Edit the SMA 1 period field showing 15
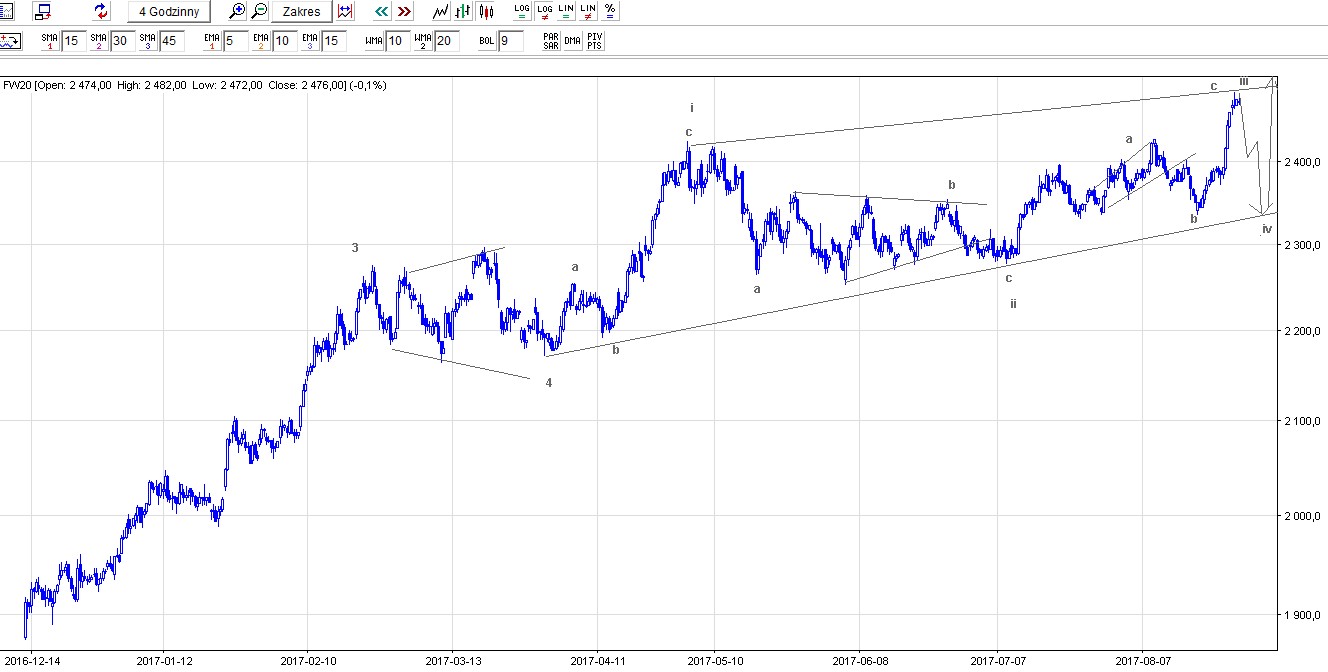Screen dimensions: 1328x672 pos(73,41)
